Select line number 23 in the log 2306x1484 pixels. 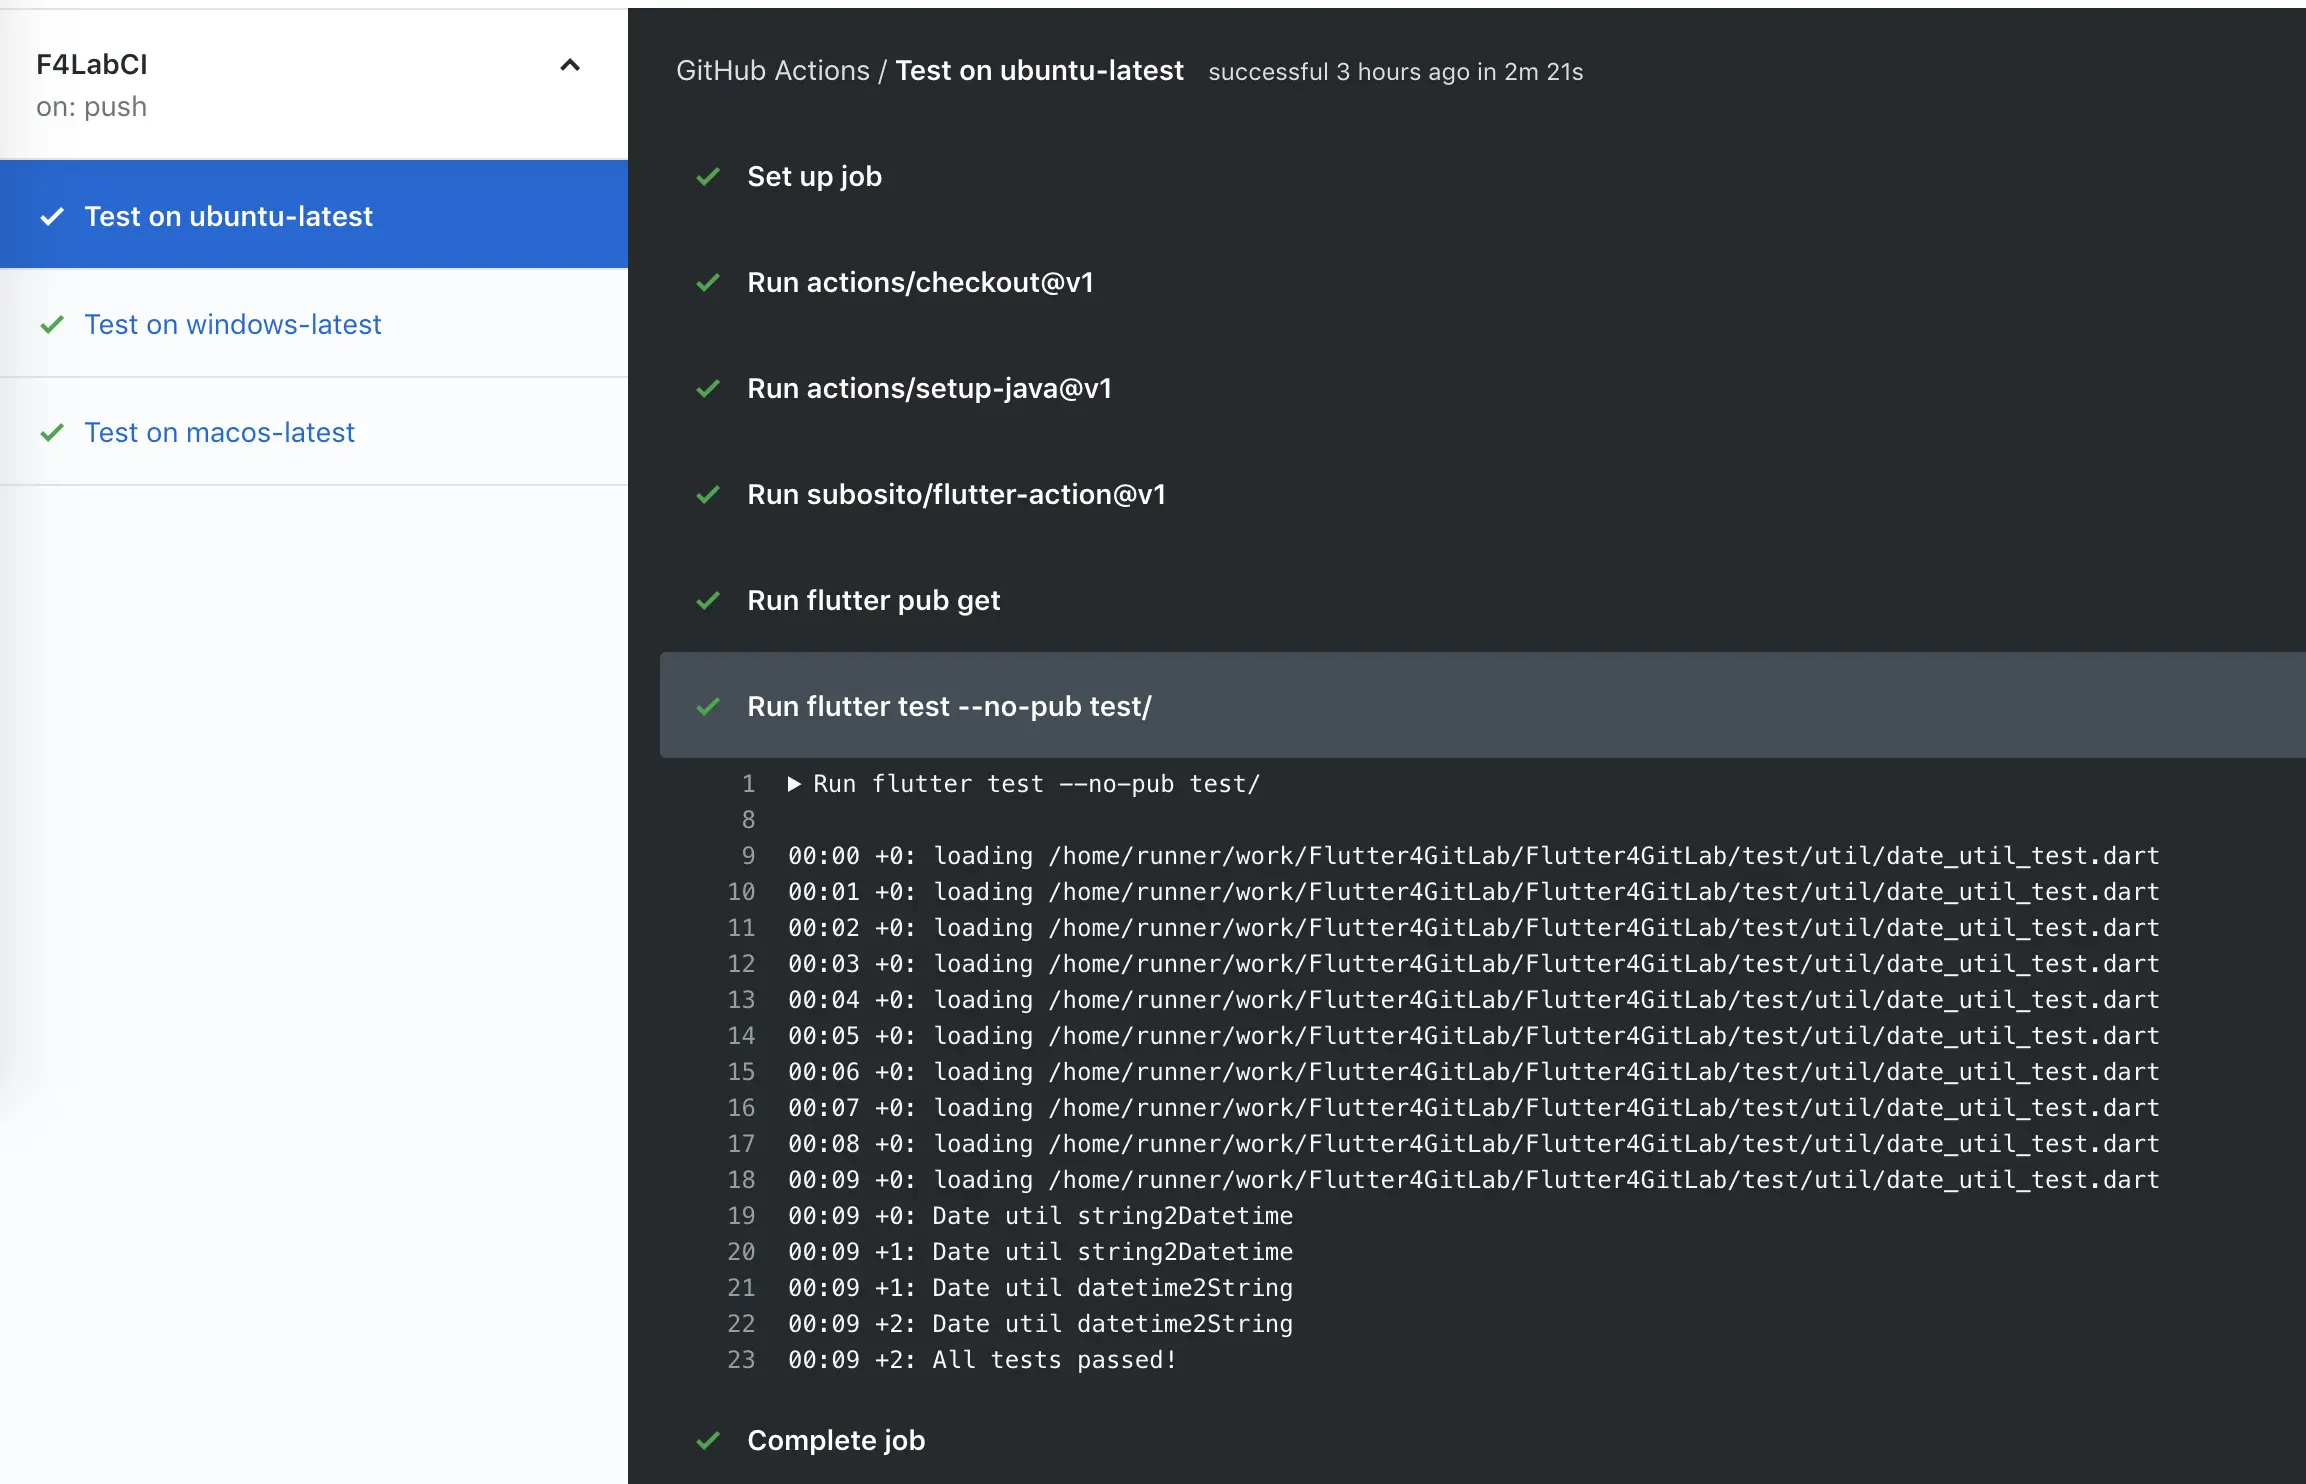coord(741,1360)
